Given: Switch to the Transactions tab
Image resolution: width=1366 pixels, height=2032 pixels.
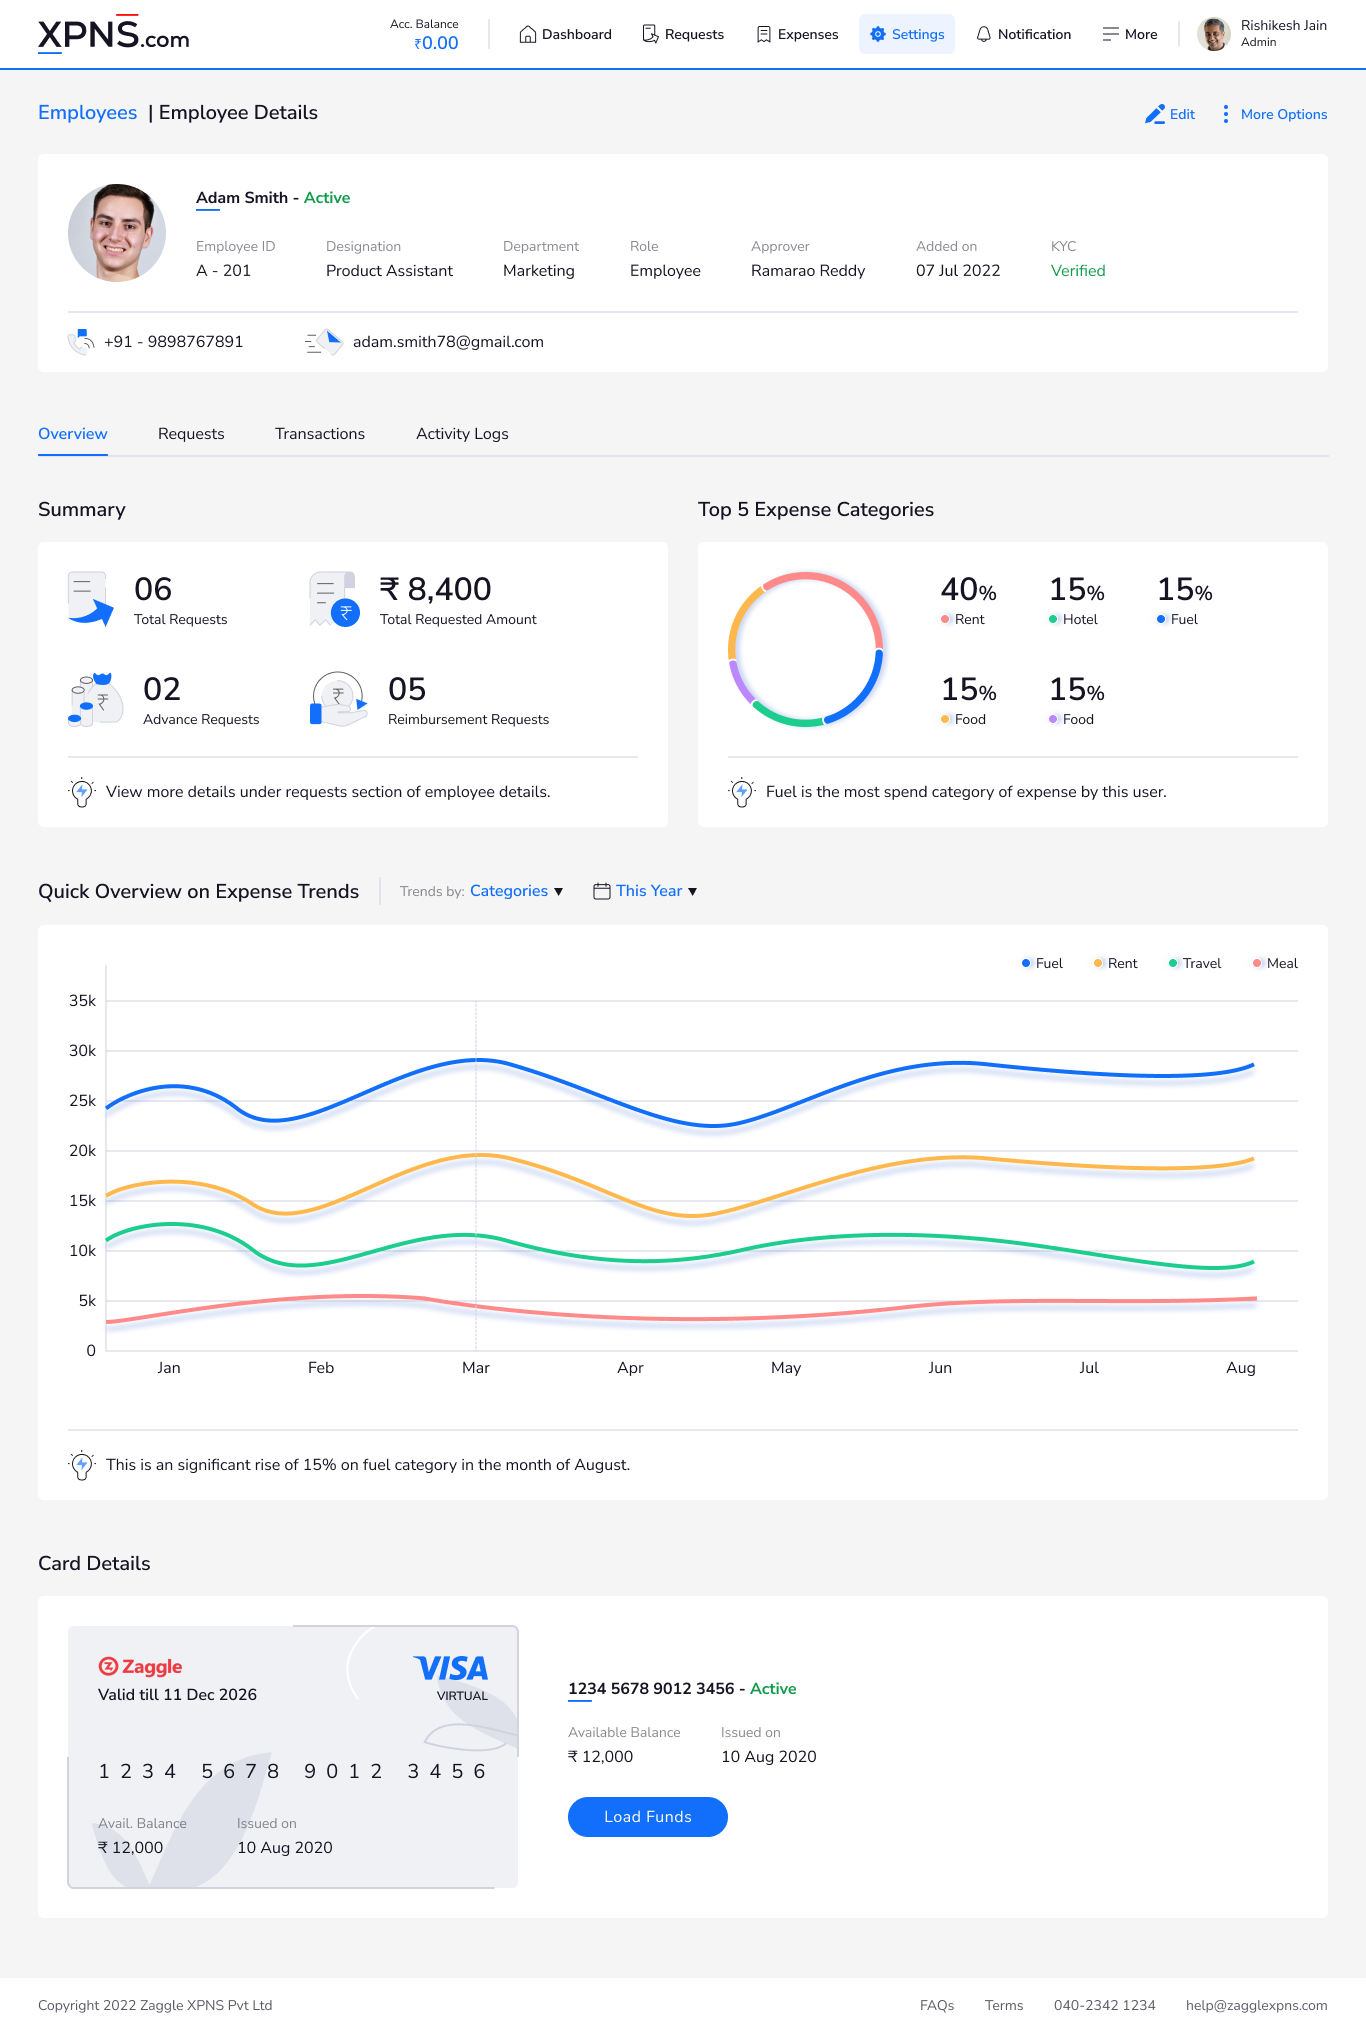Looking at the screenshot, I should (x=320, y=434).
